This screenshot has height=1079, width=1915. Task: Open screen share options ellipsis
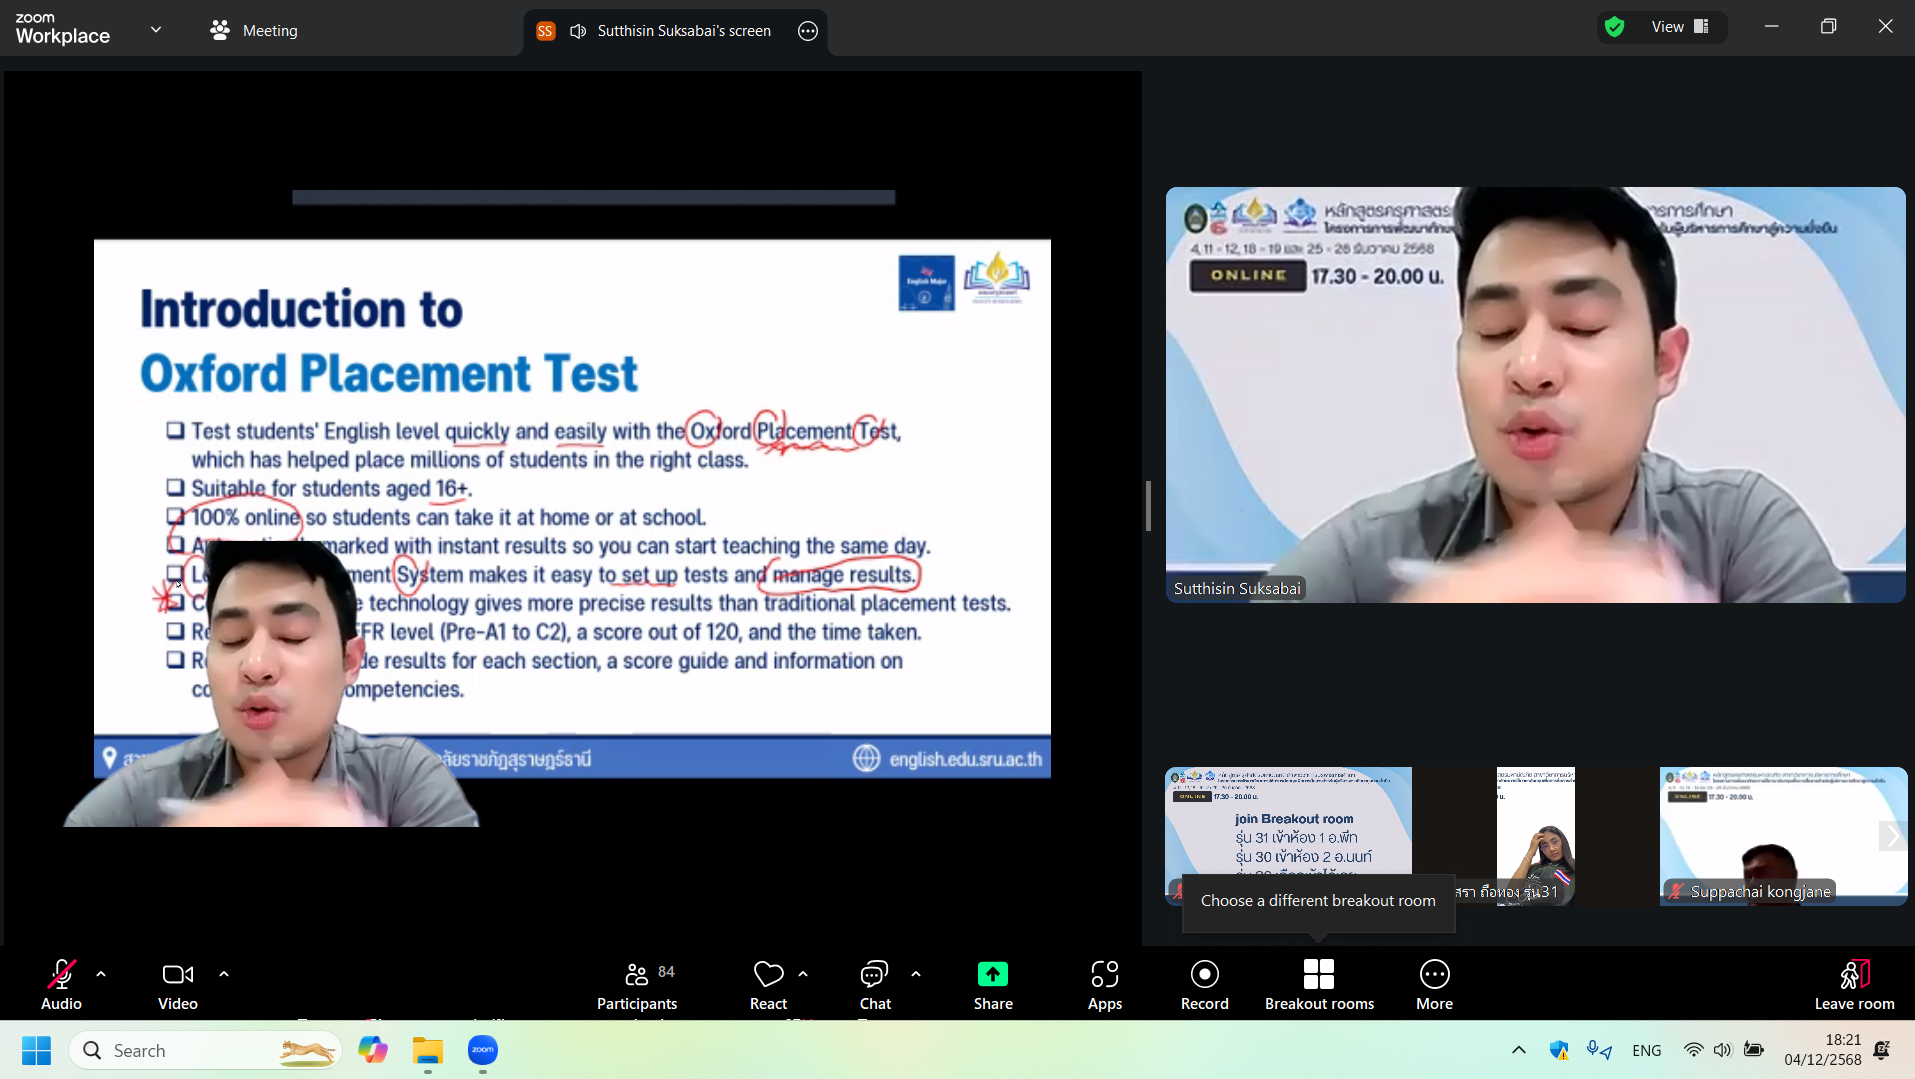click(x=808, y=31)
